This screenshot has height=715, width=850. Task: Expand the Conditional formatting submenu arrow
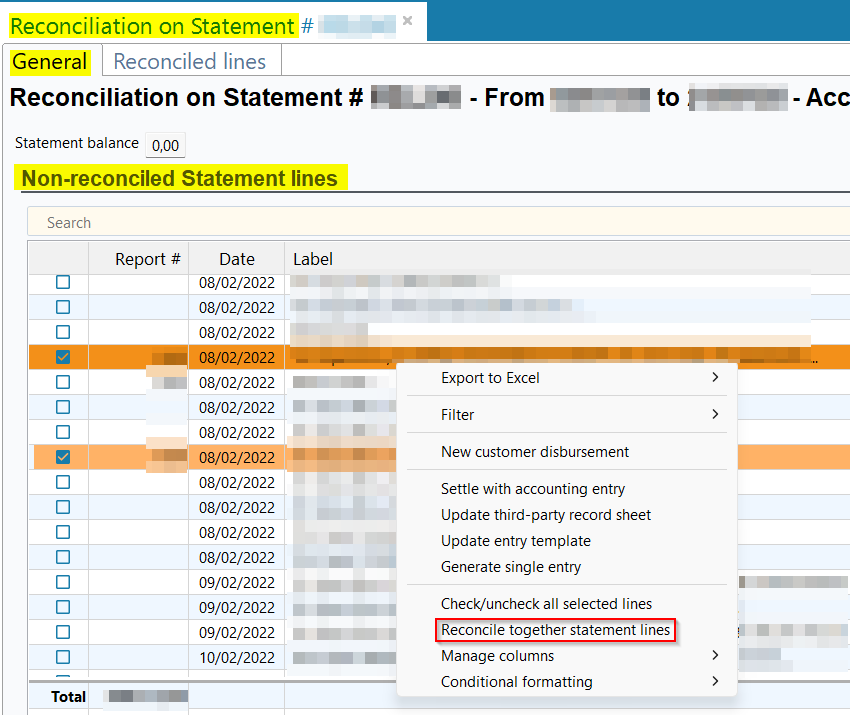tap(715, 682)
